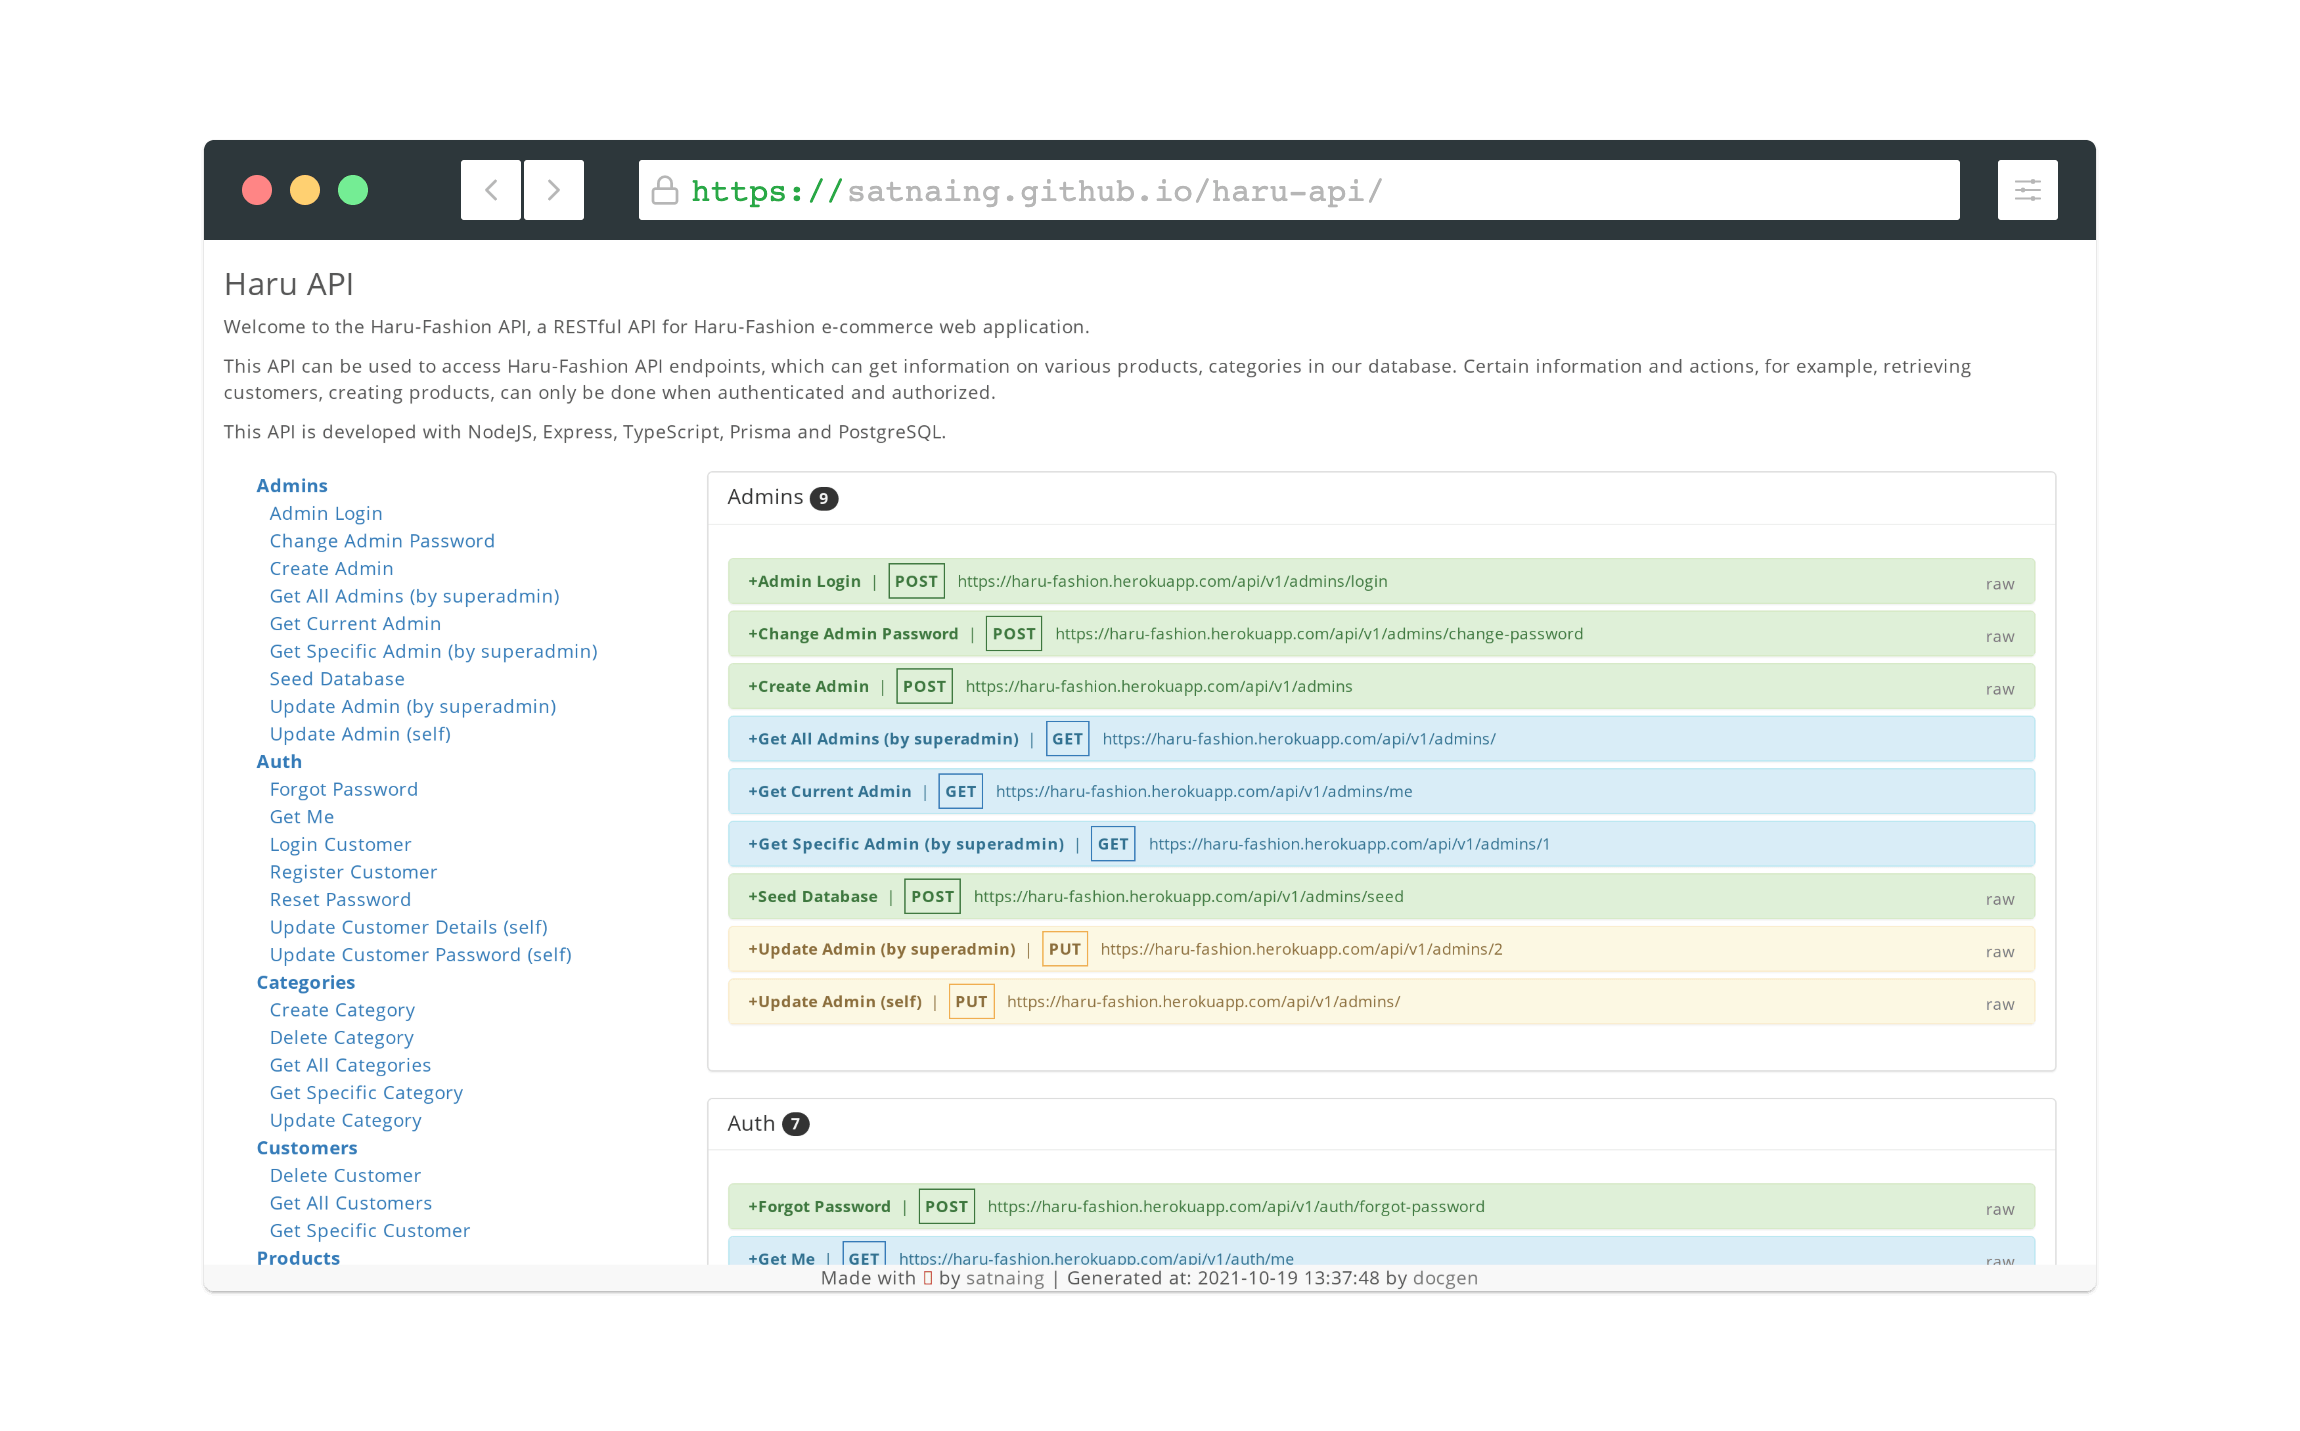This screenshot has height=1431, width=2300.
Task: Click the padlock icon in address bar
Action: (x=665, y=190)
